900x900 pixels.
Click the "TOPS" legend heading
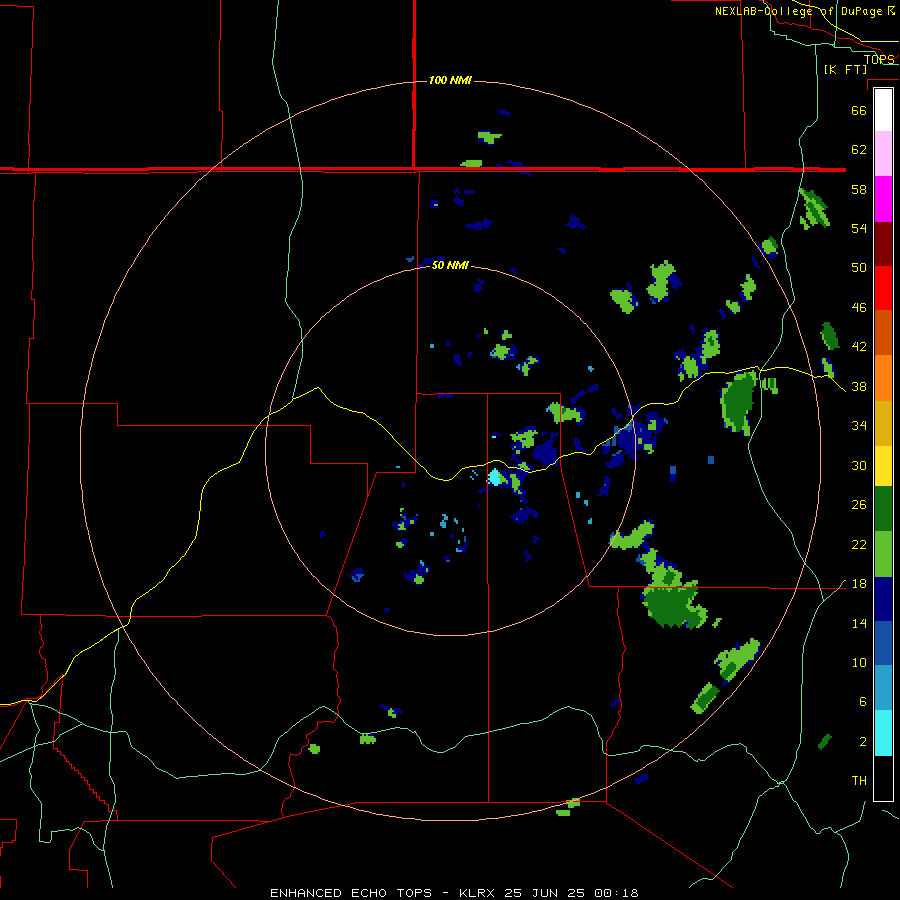[879, 59]
